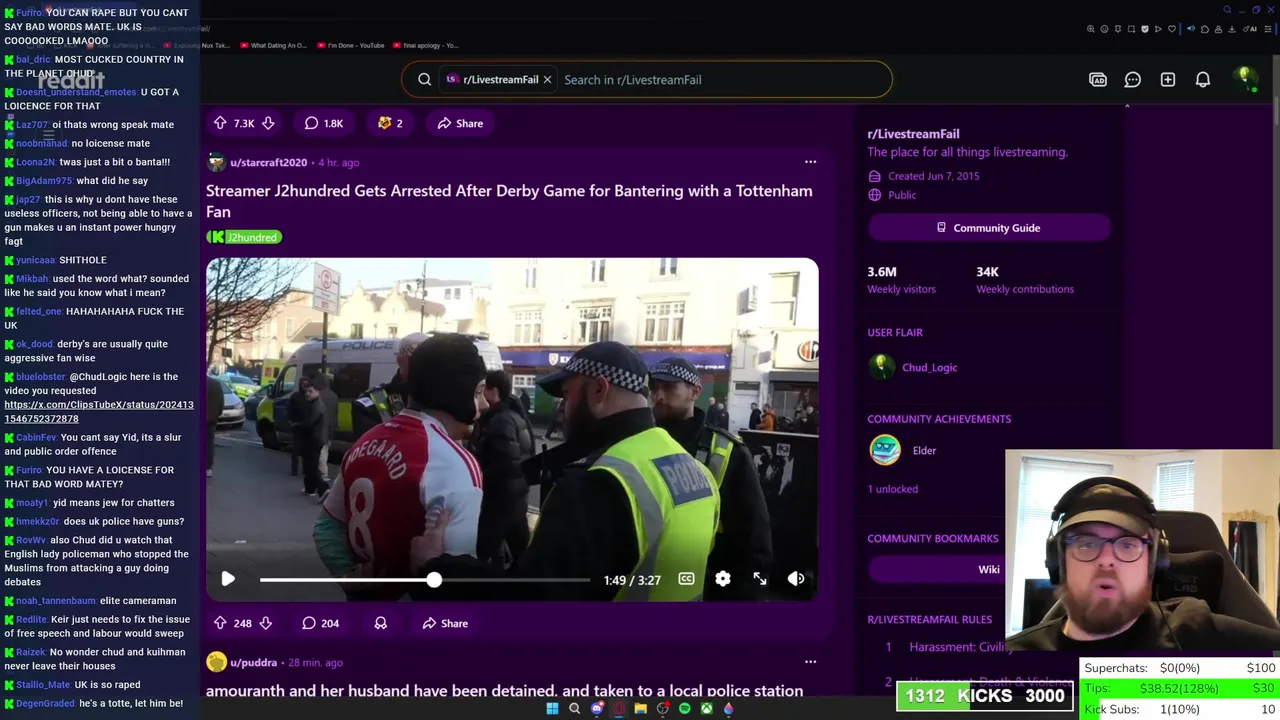This screenshot has width=1280, height=720.
Task: Share the top post with 1.8K comments
Action: (460, 123)
